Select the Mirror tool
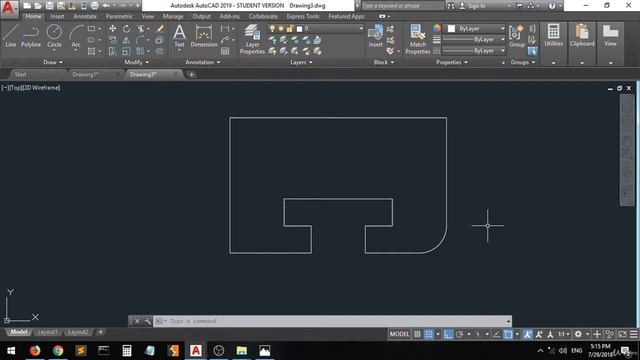 [x=127, y=40]
